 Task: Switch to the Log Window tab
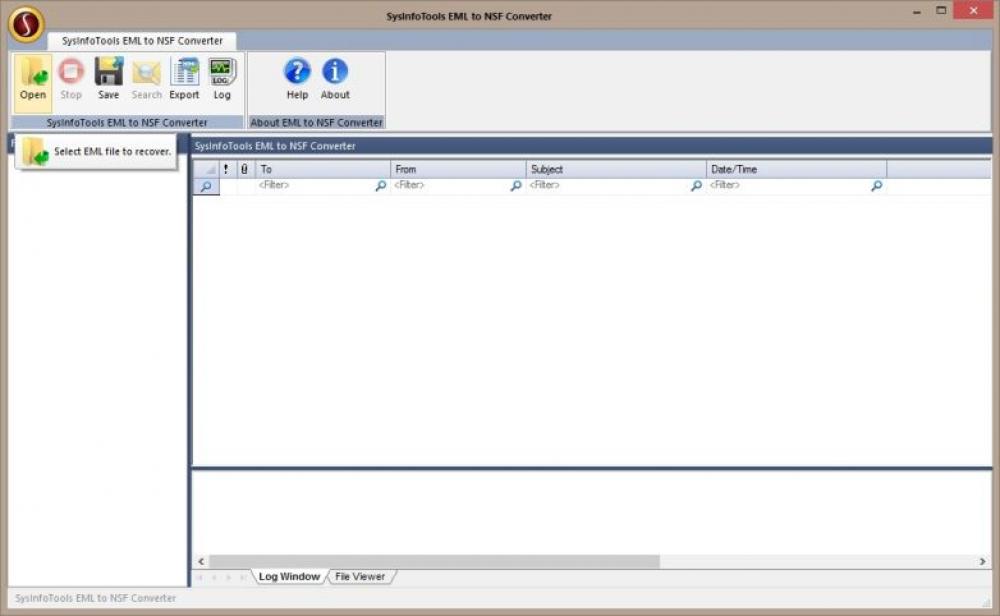(x=289, y=576)
